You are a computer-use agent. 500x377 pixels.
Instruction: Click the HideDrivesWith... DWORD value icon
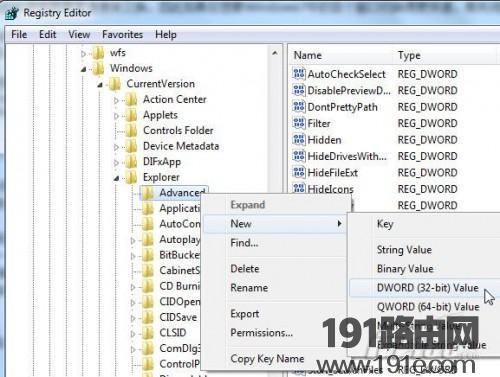299,156
